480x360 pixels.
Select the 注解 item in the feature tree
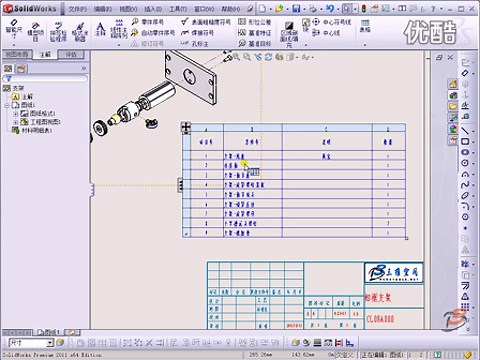(23, 97)
